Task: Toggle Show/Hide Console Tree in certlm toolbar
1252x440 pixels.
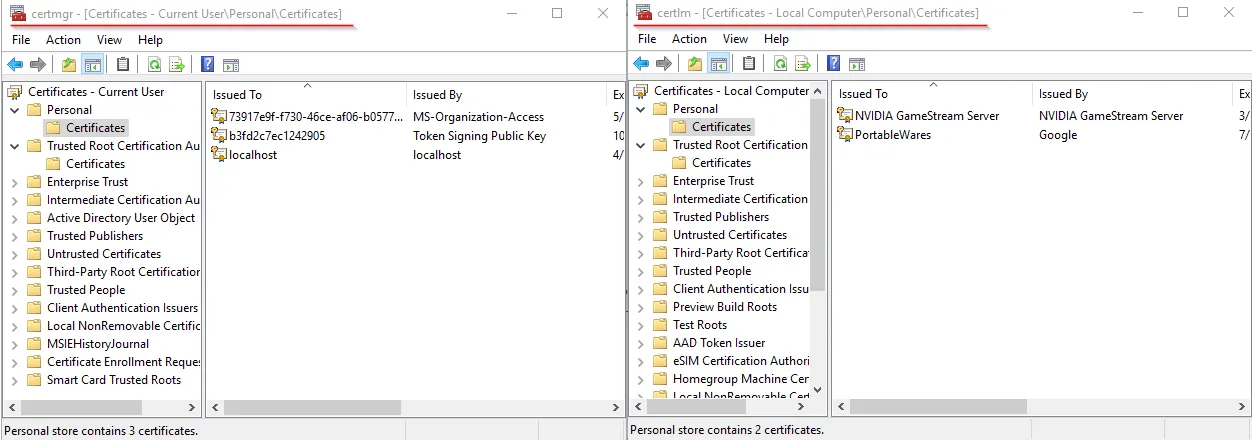Action: click(718, 64)
